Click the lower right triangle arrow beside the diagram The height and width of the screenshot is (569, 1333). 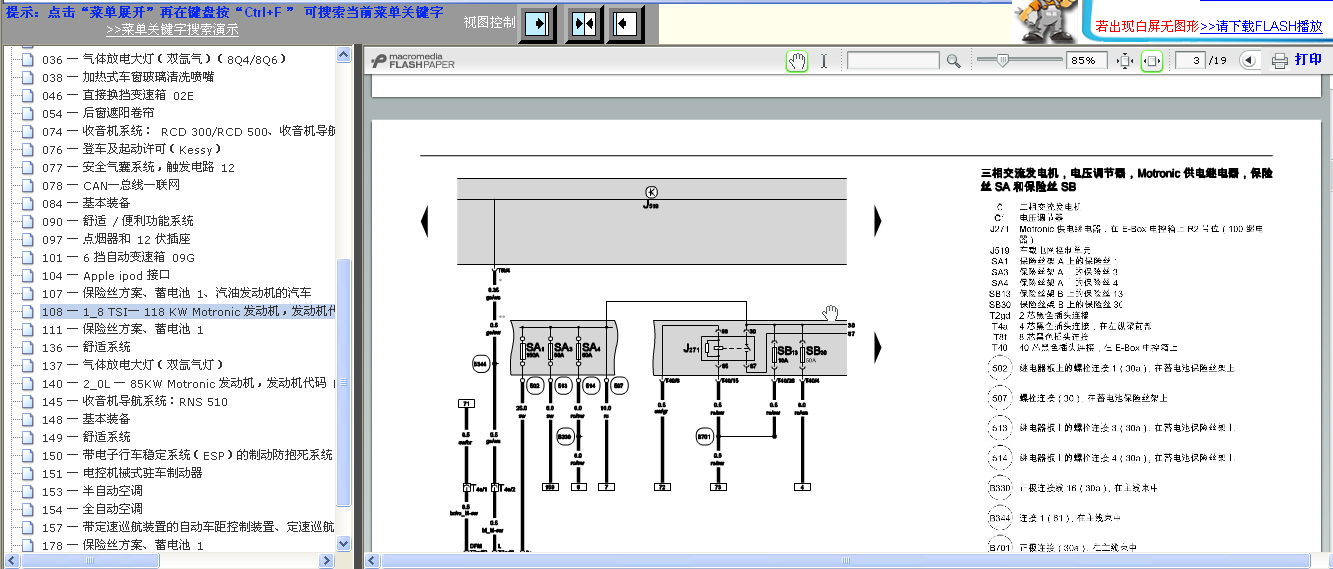(x=878, y=347)
